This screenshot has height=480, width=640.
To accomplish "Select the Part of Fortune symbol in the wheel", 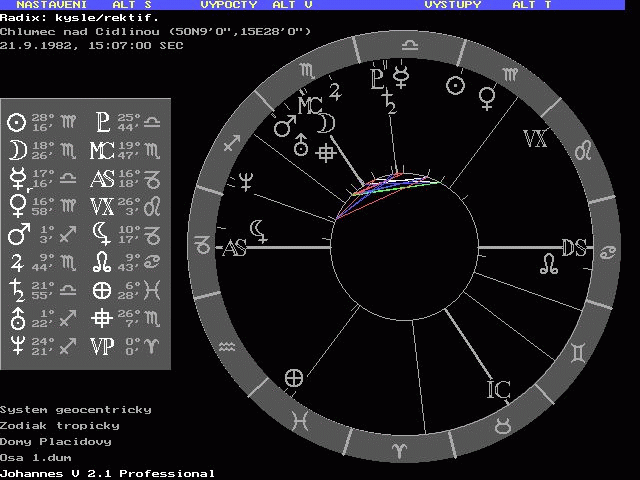I will tap(294, 377).
